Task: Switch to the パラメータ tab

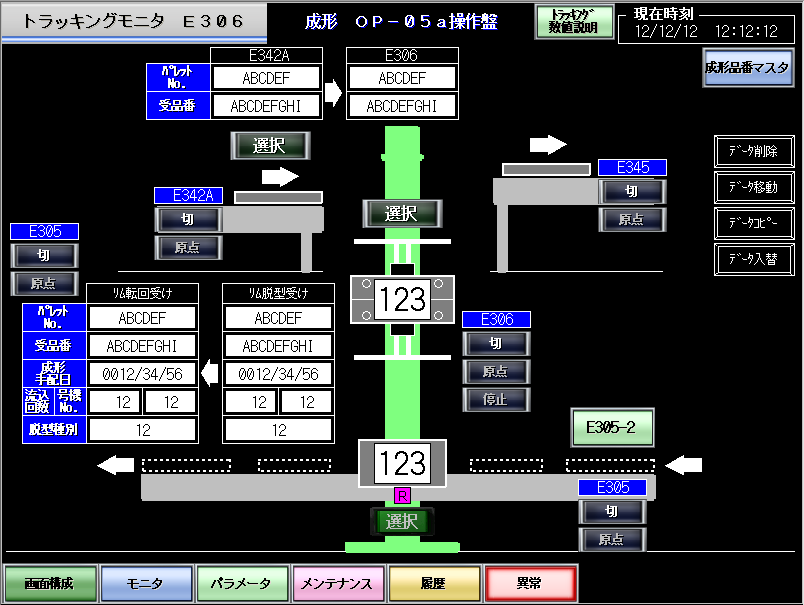Action: (239, 583)
